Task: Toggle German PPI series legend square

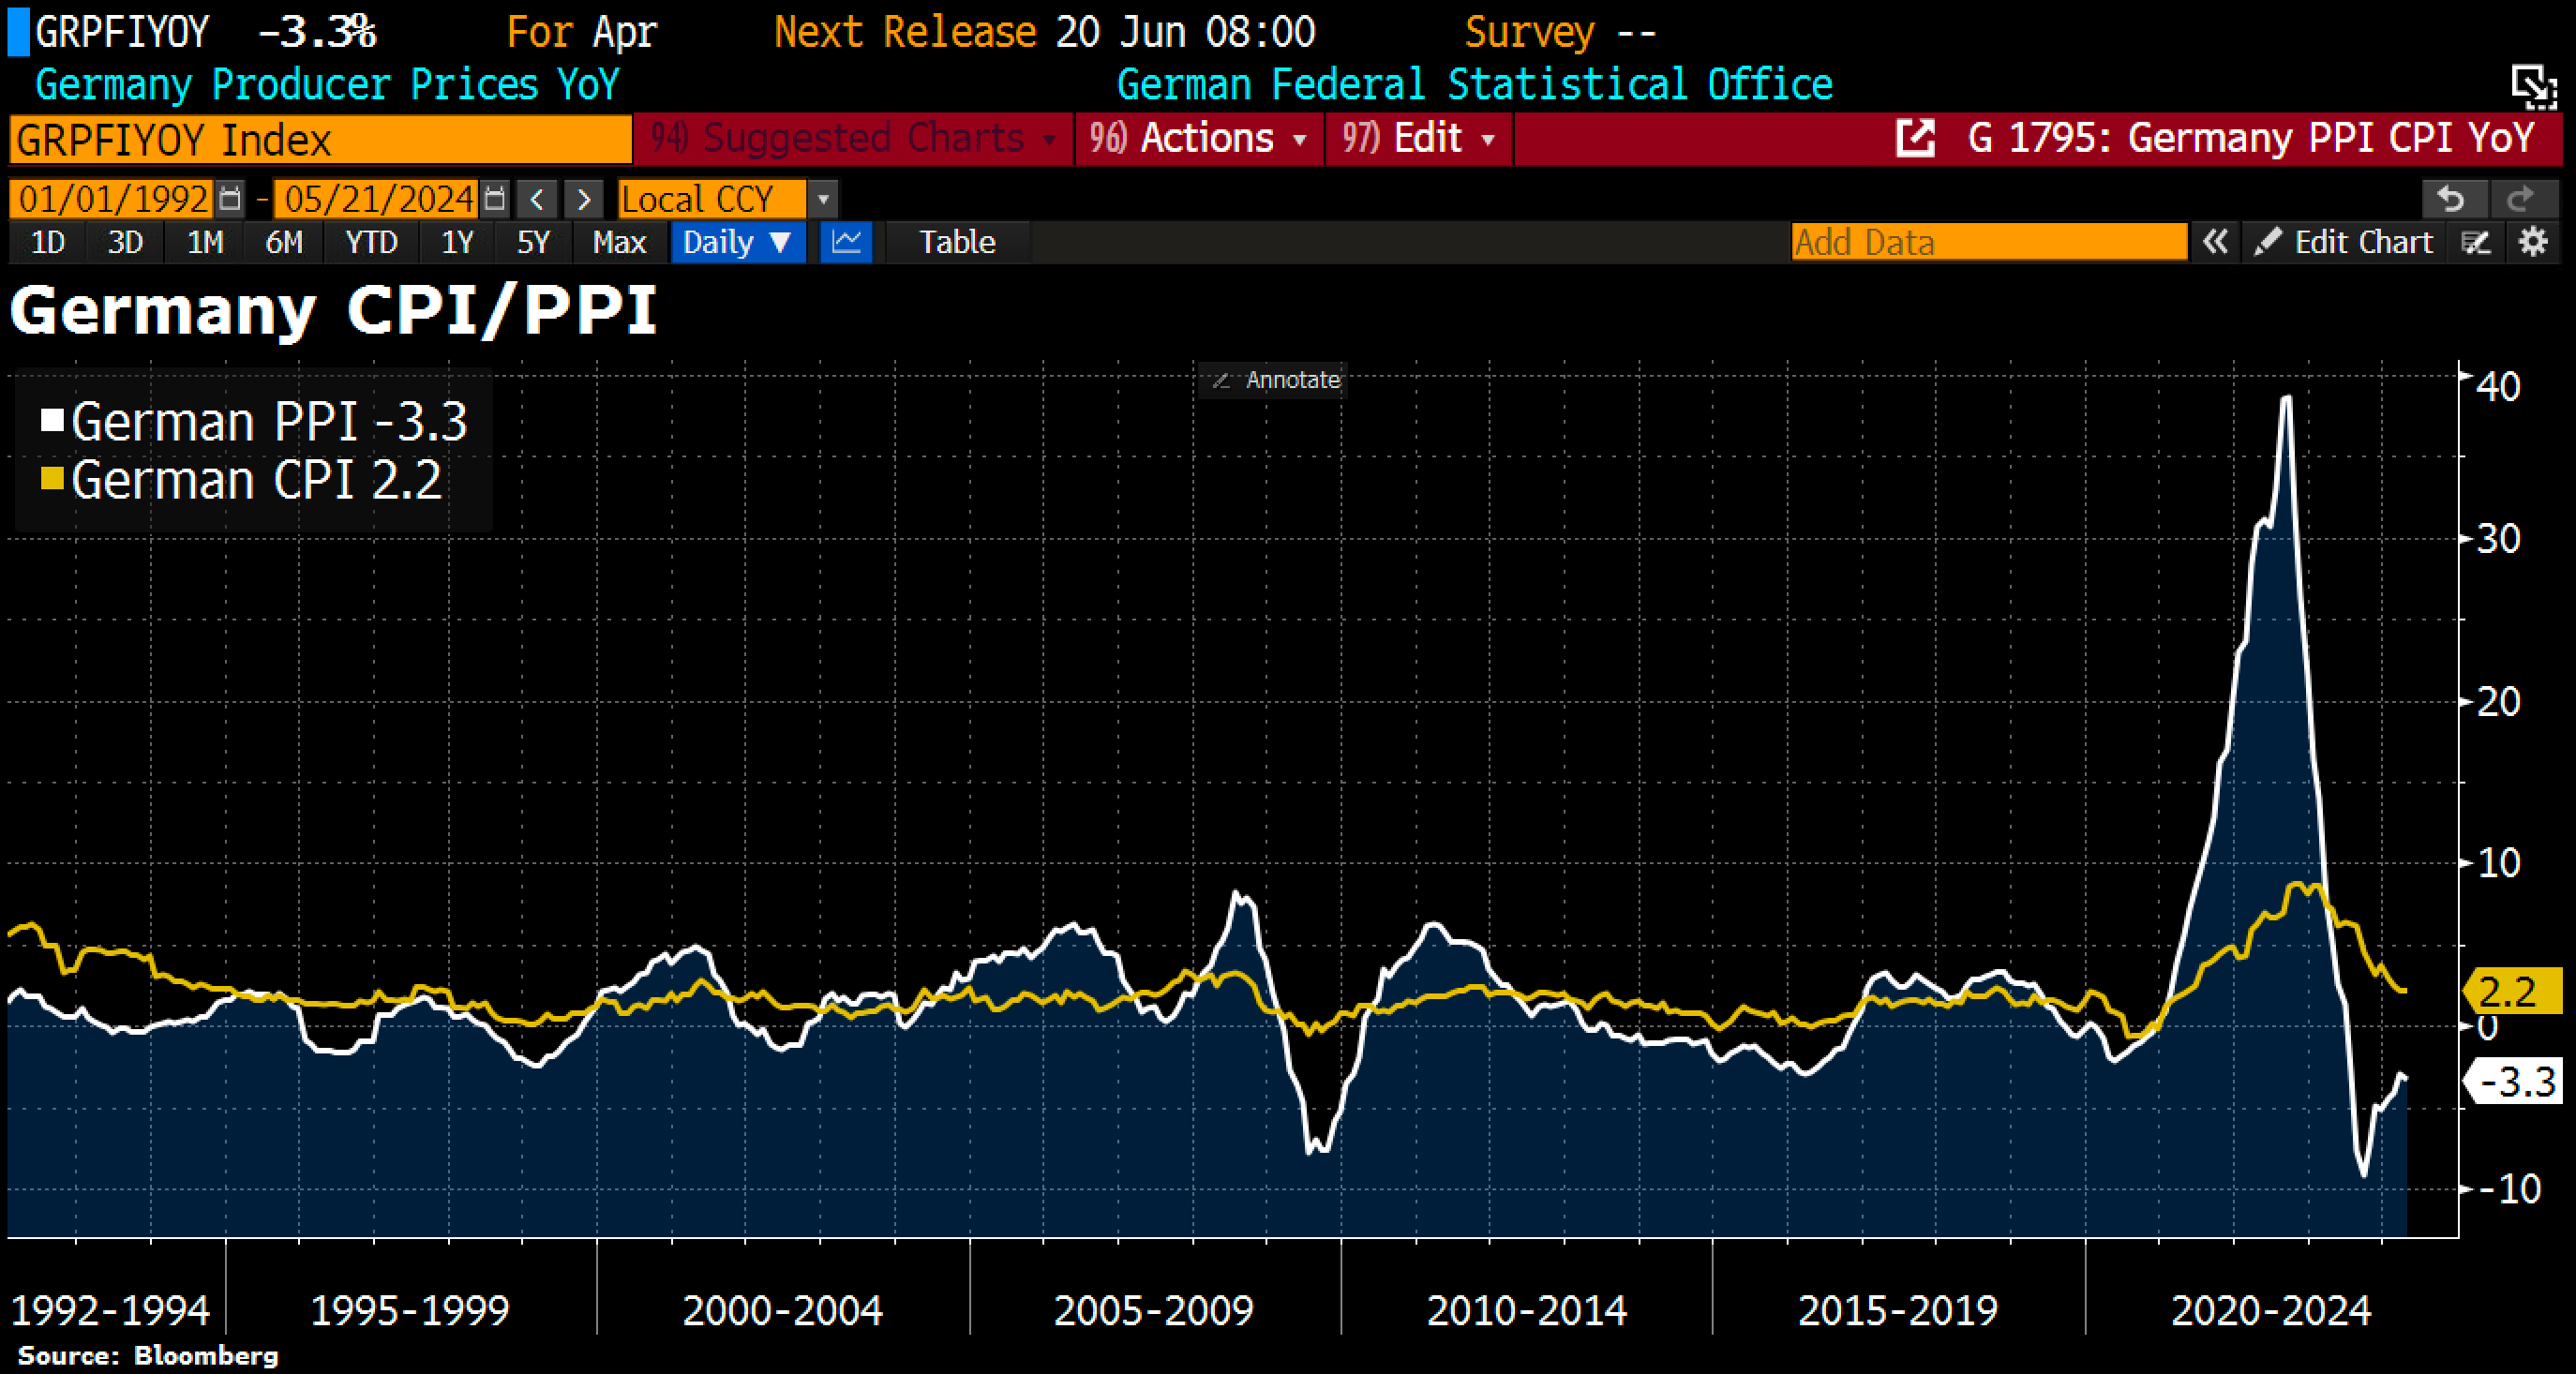Action: [52, 420]
